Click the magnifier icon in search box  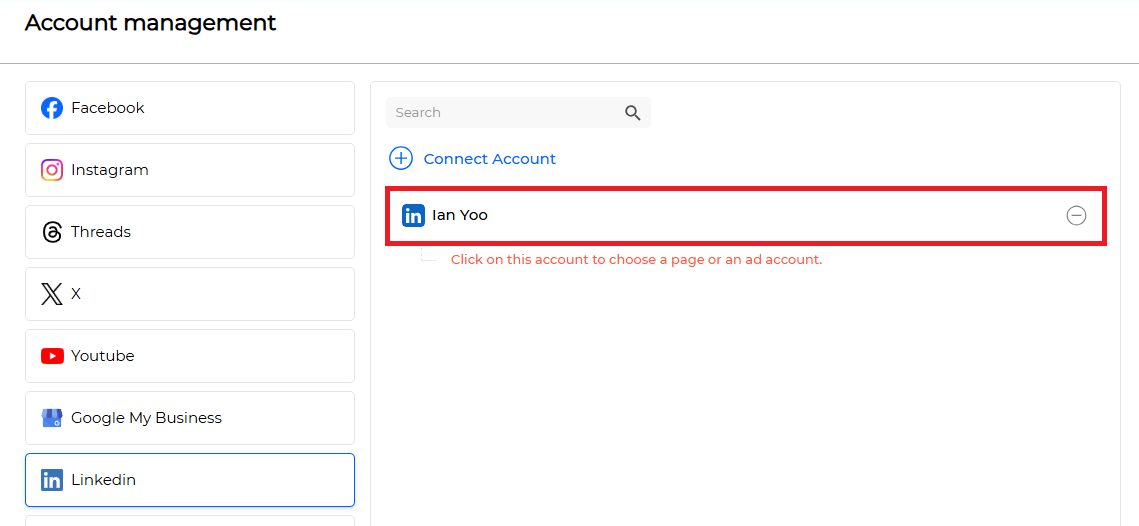633,113
